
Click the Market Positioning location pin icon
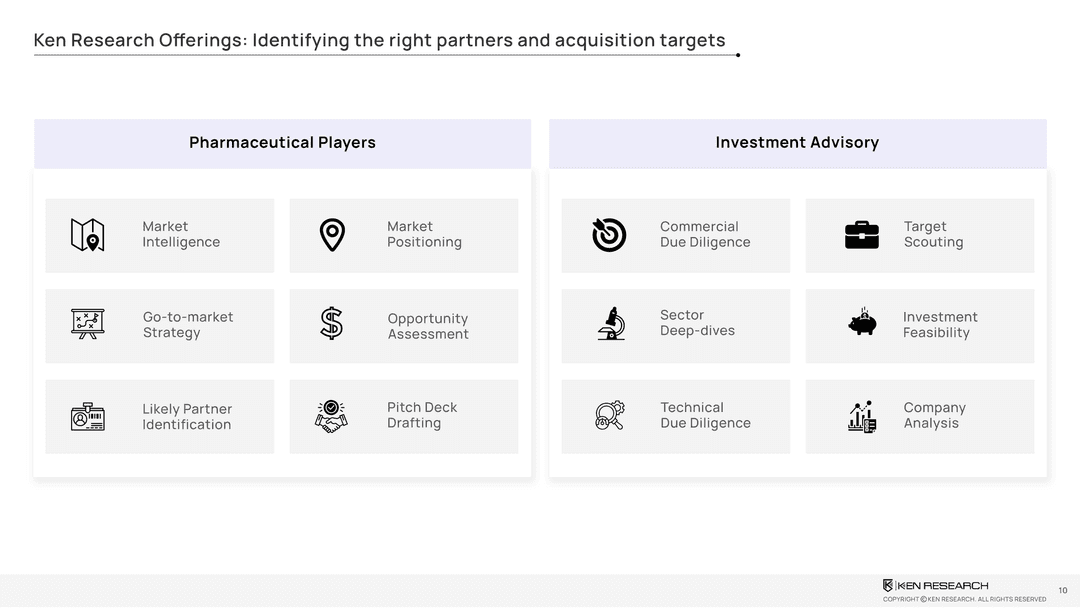coord(332,235)
